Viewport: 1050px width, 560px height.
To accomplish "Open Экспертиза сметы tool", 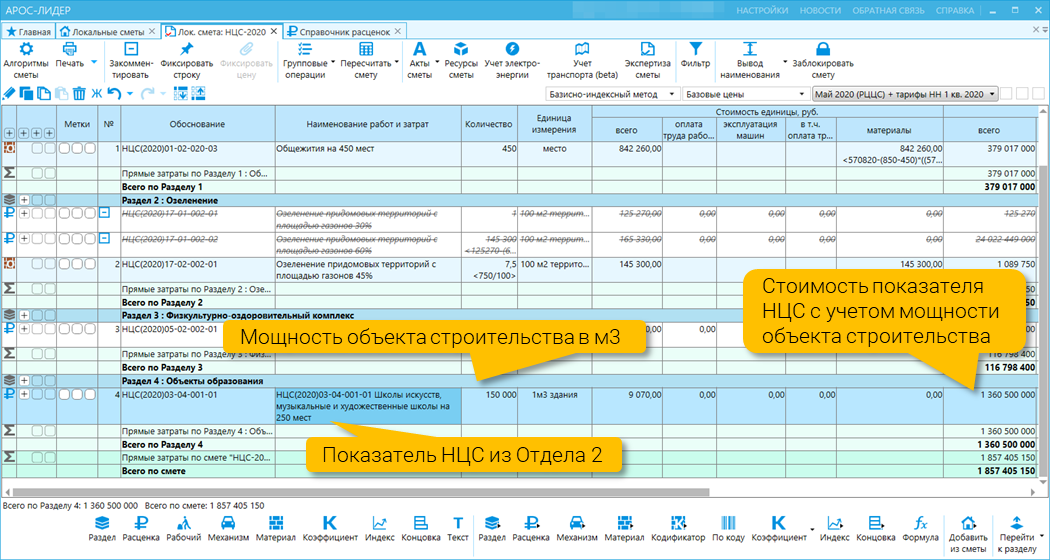I will point(648,60).
